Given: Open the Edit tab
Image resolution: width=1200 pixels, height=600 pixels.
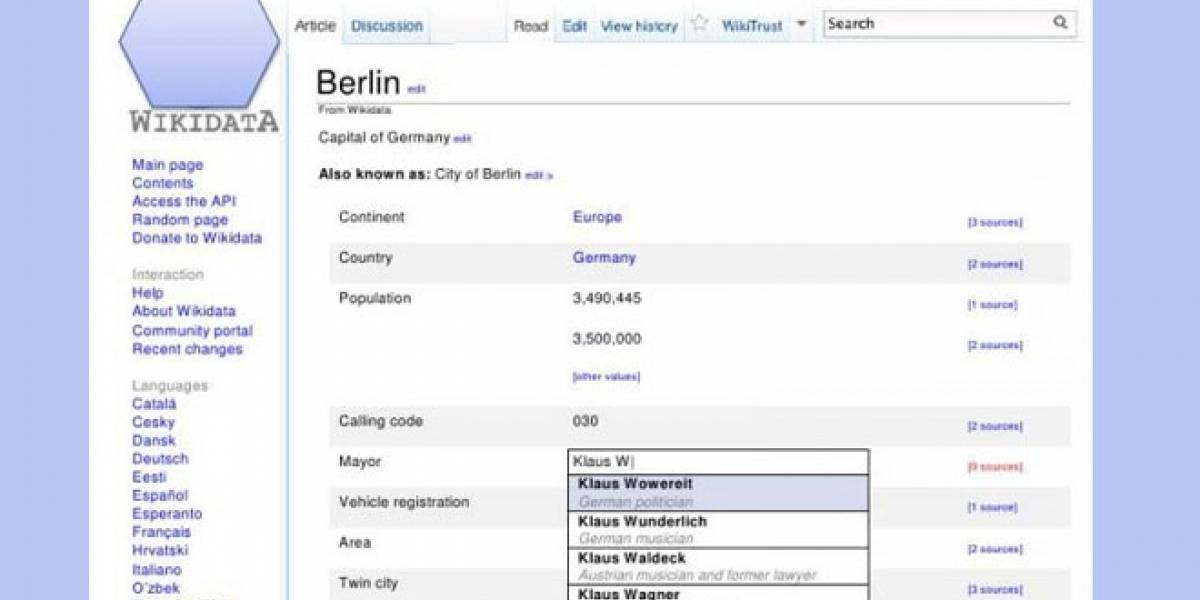Looking at the screenshot, I should pyautogui.click(x=574, y=26).
